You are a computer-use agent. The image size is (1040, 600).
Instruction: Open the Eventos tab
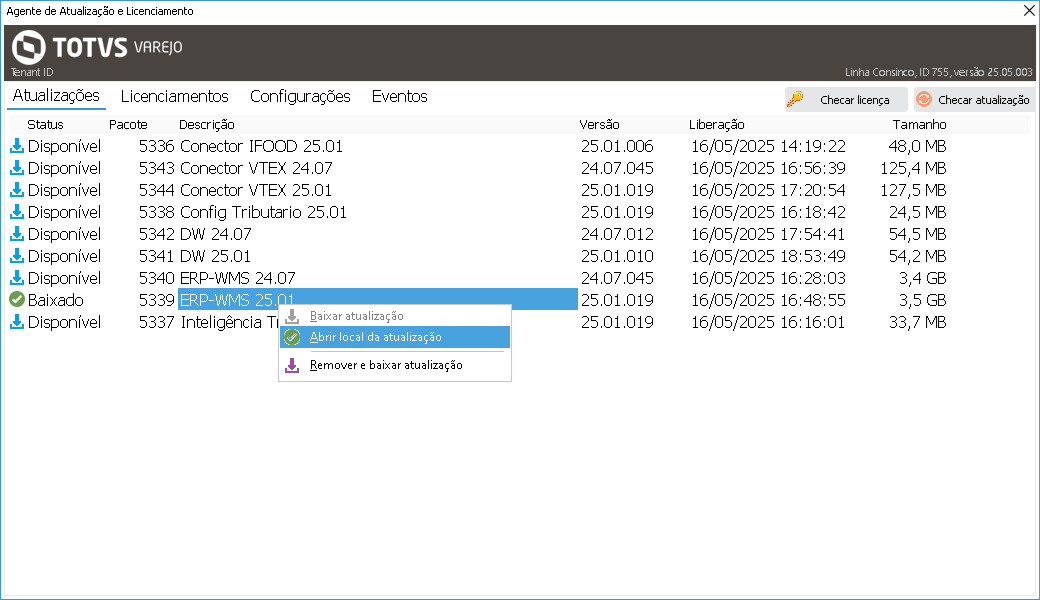pos(399,96)
